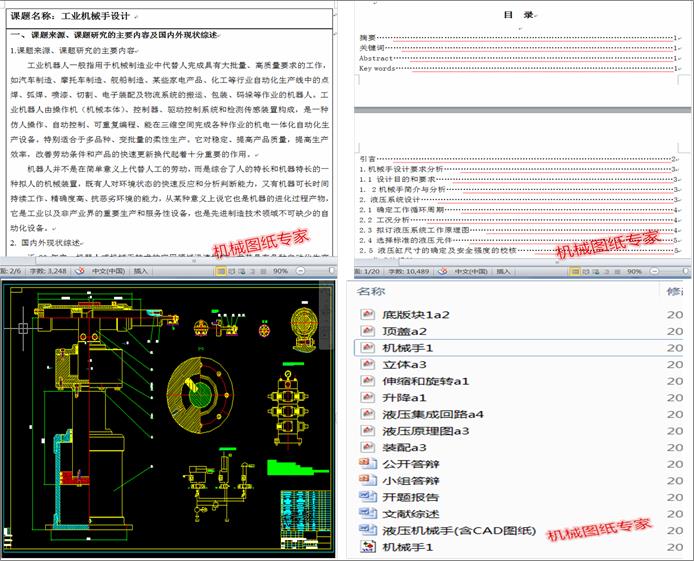Click 字数: 3,248 word count in left Word
This screenshot has width=694, height=561.
(48, 271)
